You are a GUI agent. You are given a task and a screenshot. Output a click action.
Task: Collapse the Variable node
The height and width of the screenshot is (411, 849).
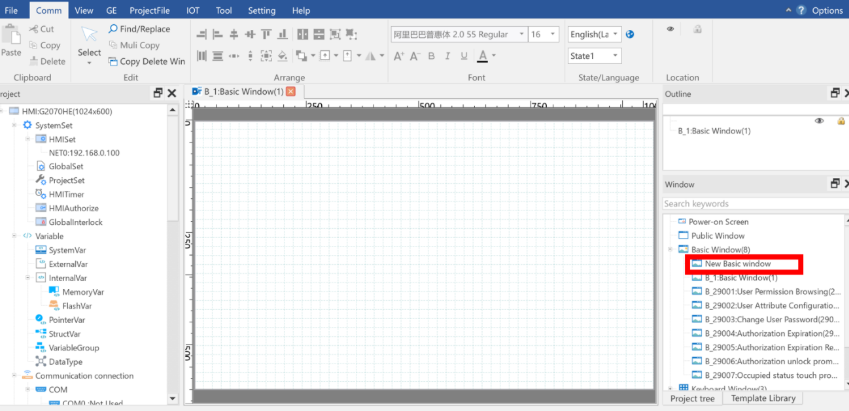(14, 236)
